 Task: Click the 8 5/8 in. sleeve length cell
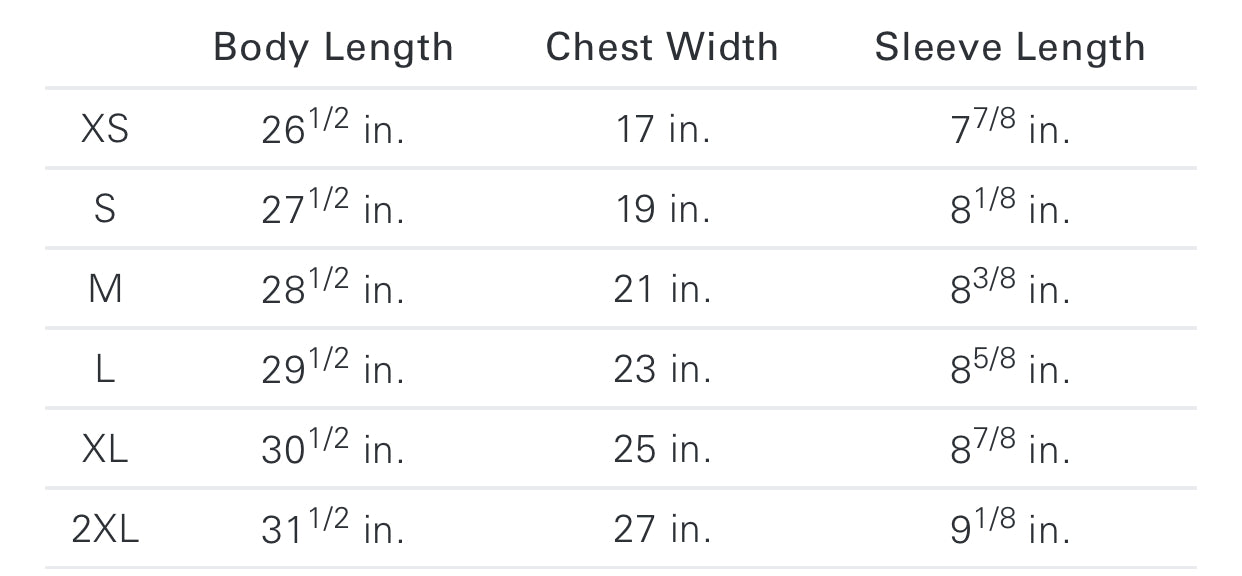1010,369
